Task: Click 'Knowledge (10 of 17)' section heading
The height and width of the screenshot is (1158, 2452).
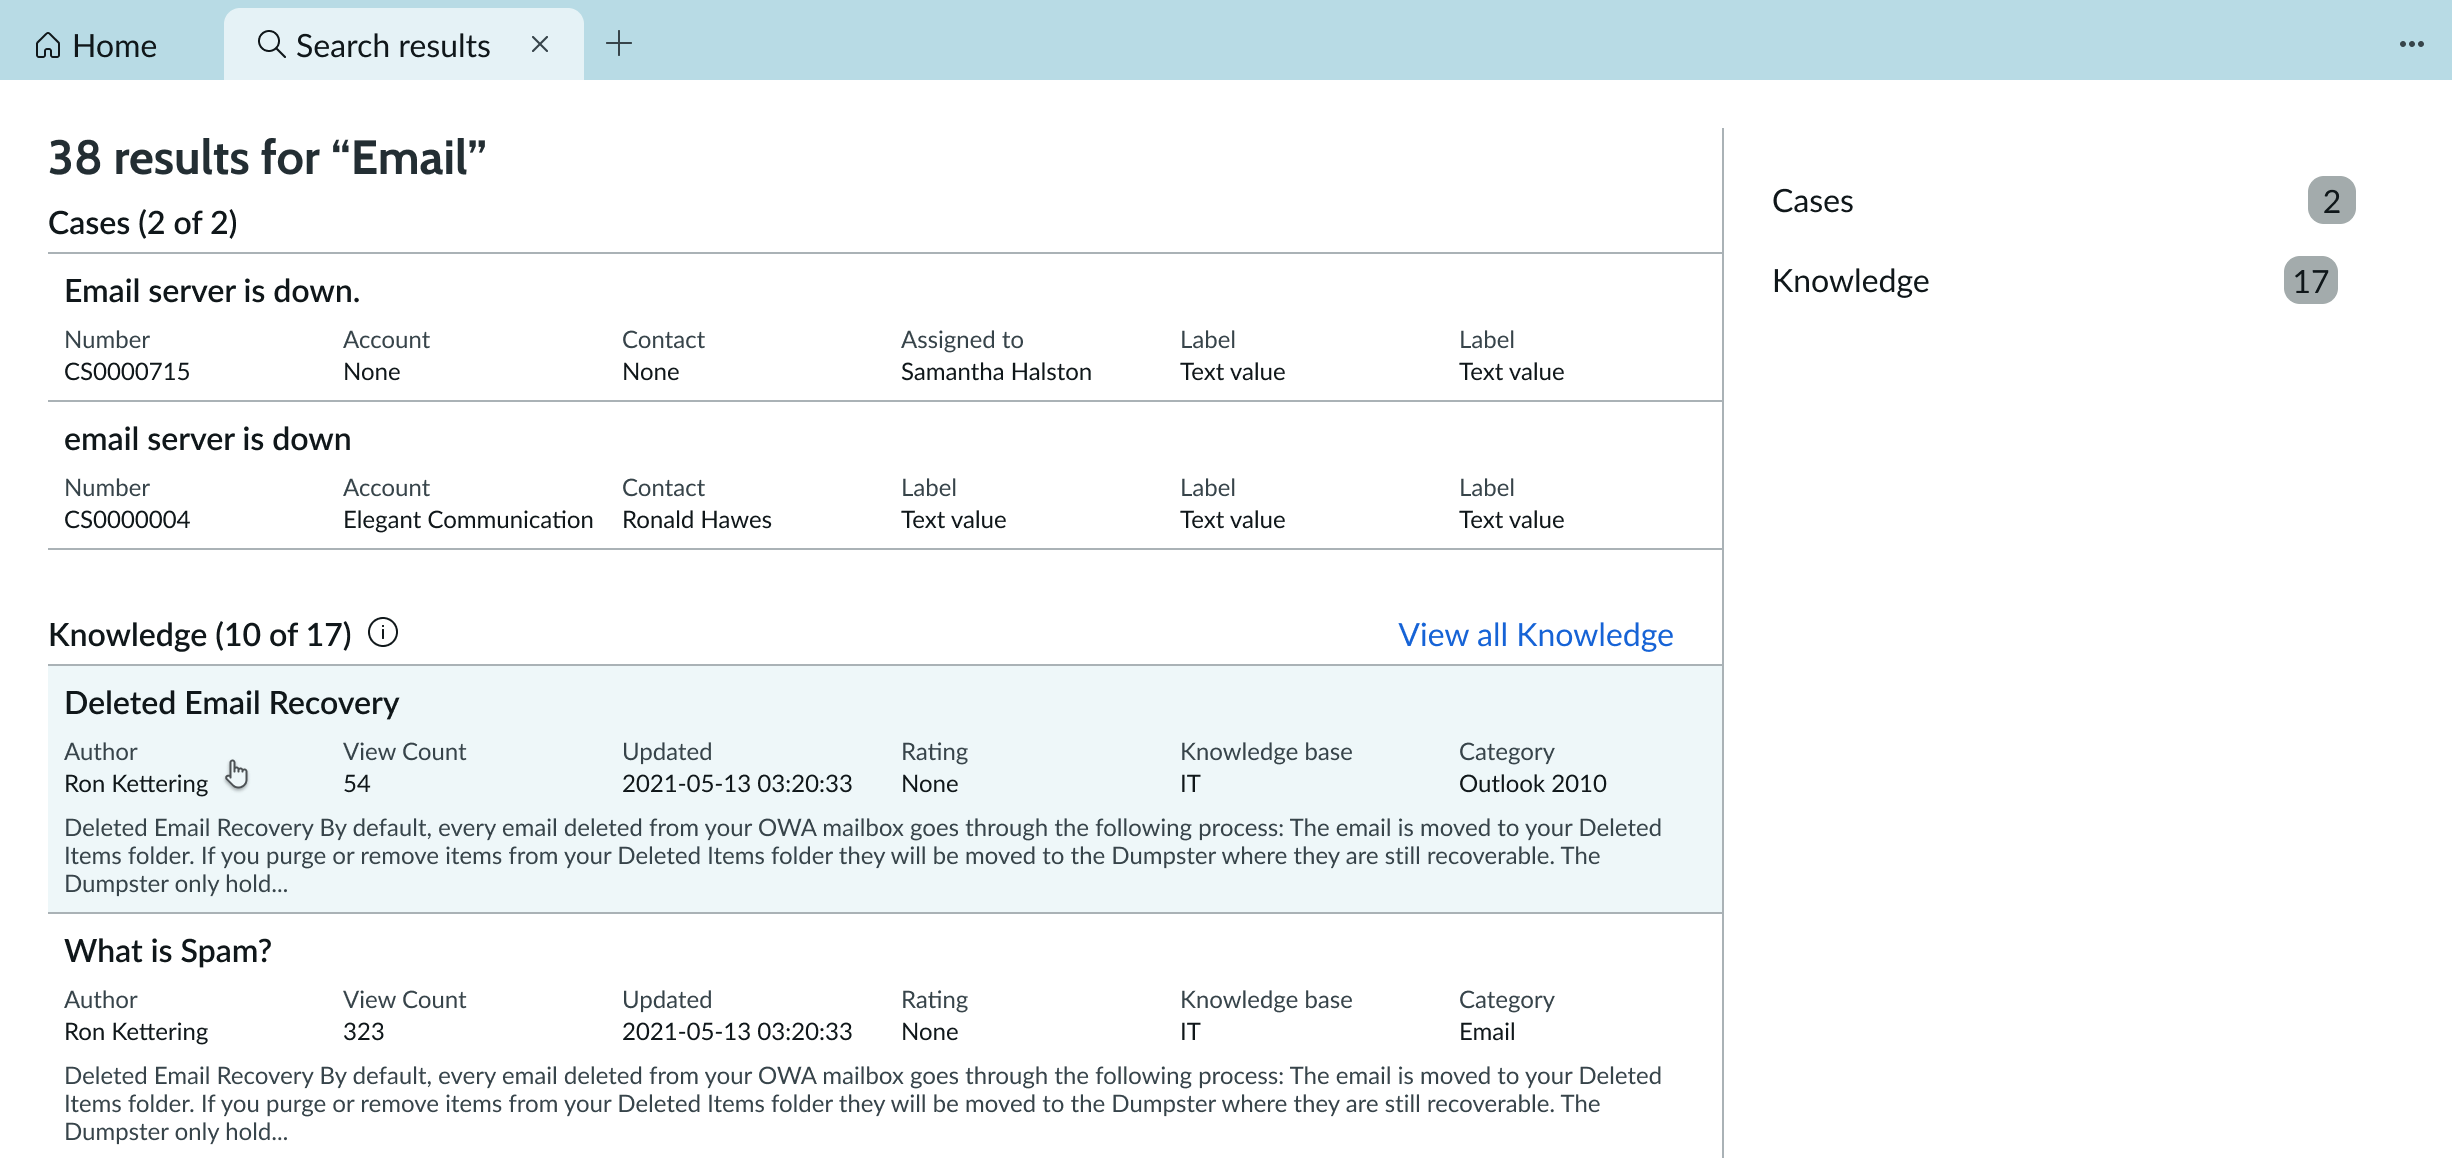Action: point(200,634)
